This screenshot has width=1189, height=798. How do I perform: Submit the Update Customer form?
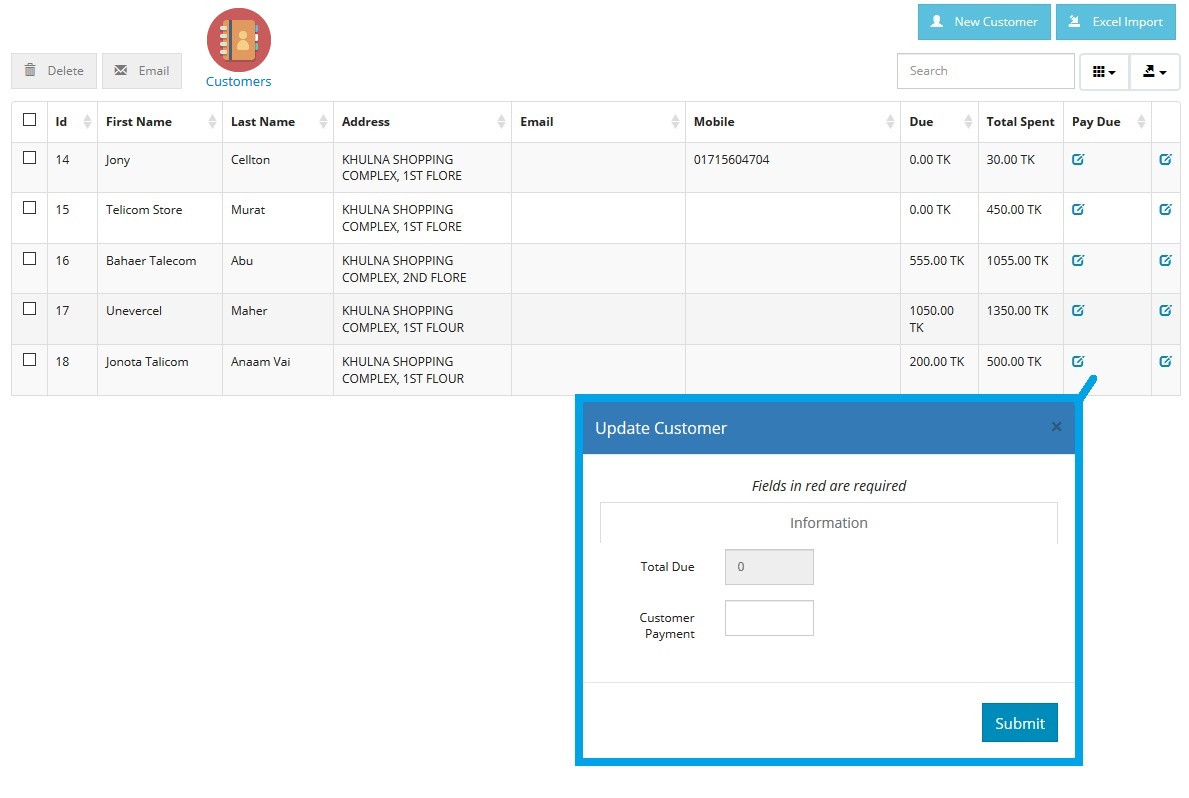tap(1019, 722)
